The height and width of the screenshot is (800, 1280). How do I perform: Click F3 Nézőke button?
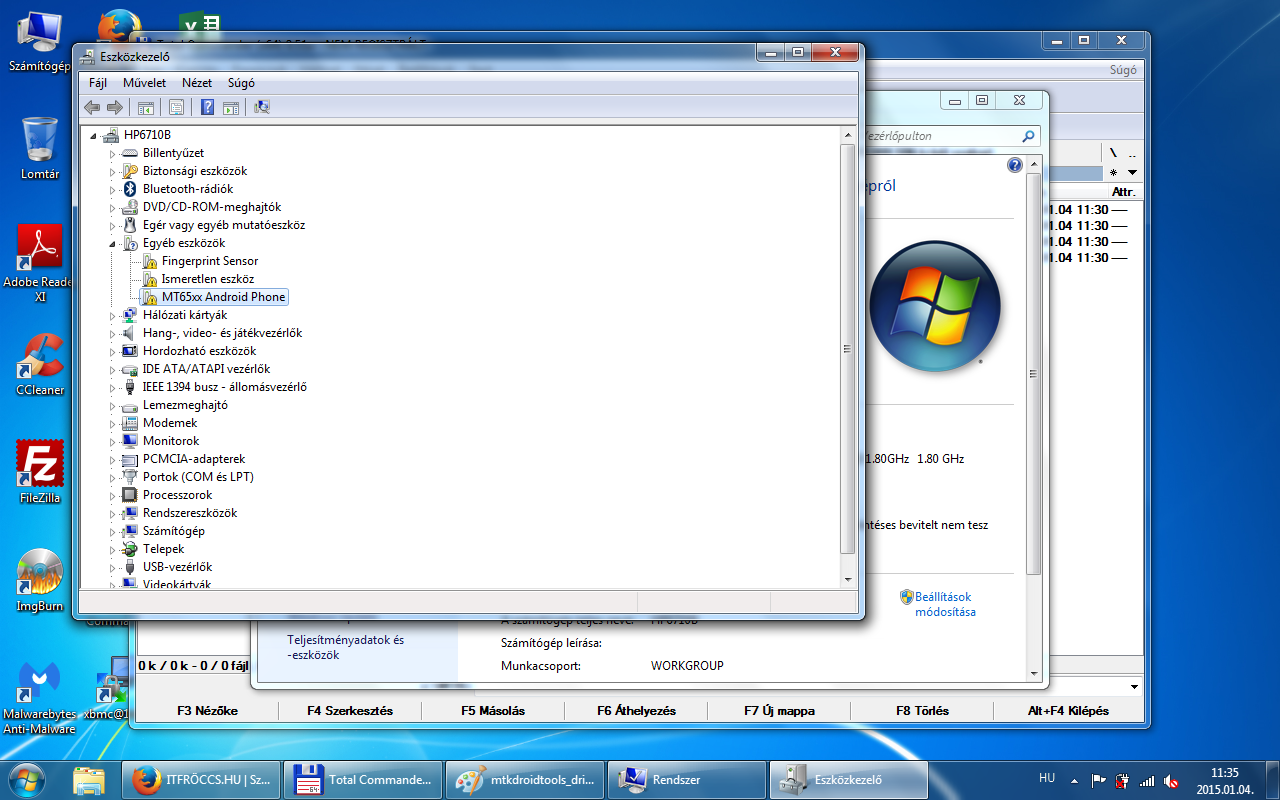pyautogui.click(x=207, y=710)
